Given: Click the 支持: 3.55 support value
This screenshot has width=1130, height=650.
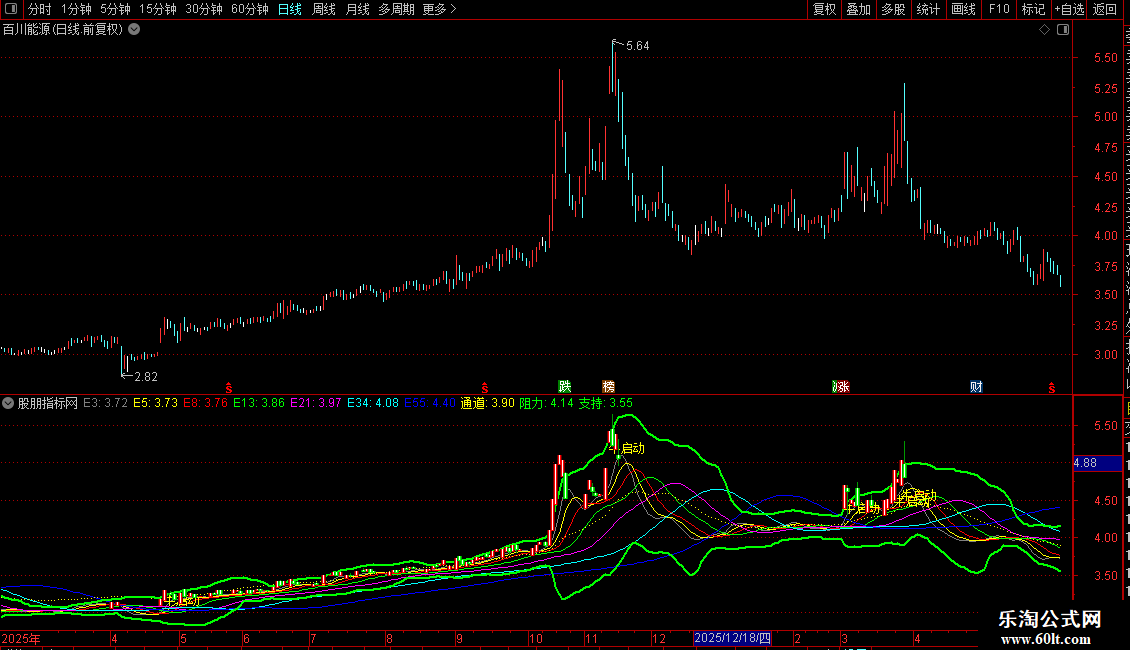Looking at the screenshot, I should click(x=605, y=403).
